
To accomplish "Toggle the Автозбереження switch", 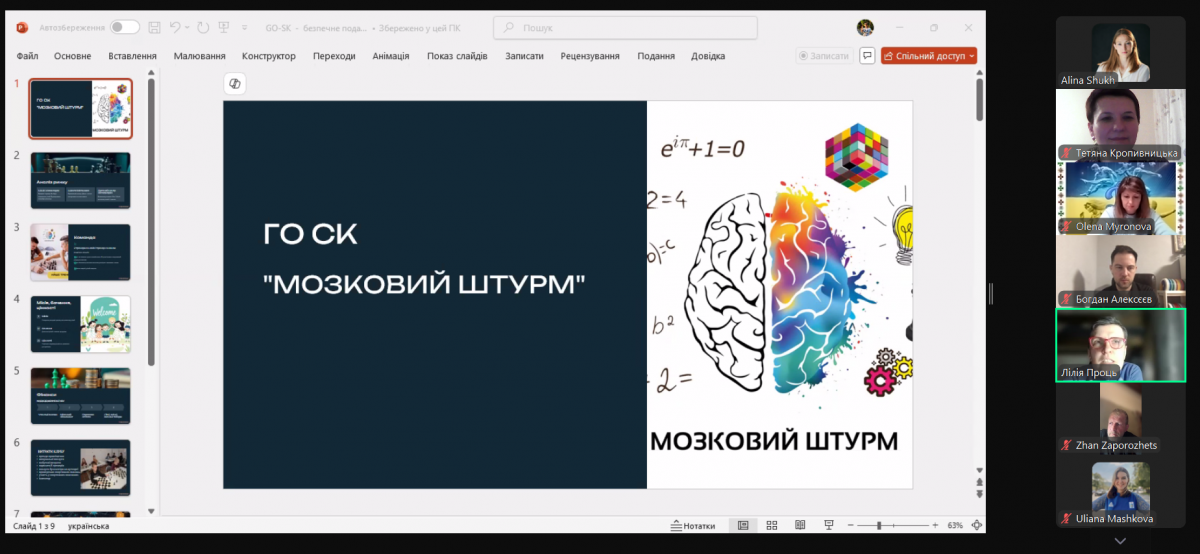I will click(x=125, y=27).
